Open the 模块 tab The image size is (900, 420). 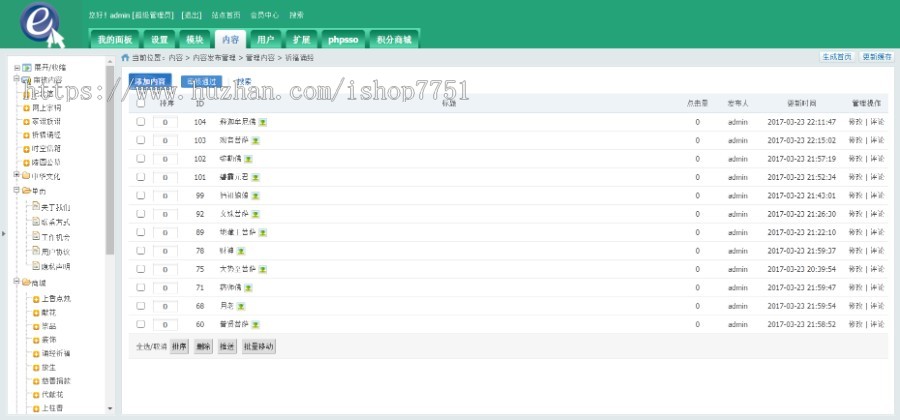coord(195,40)
